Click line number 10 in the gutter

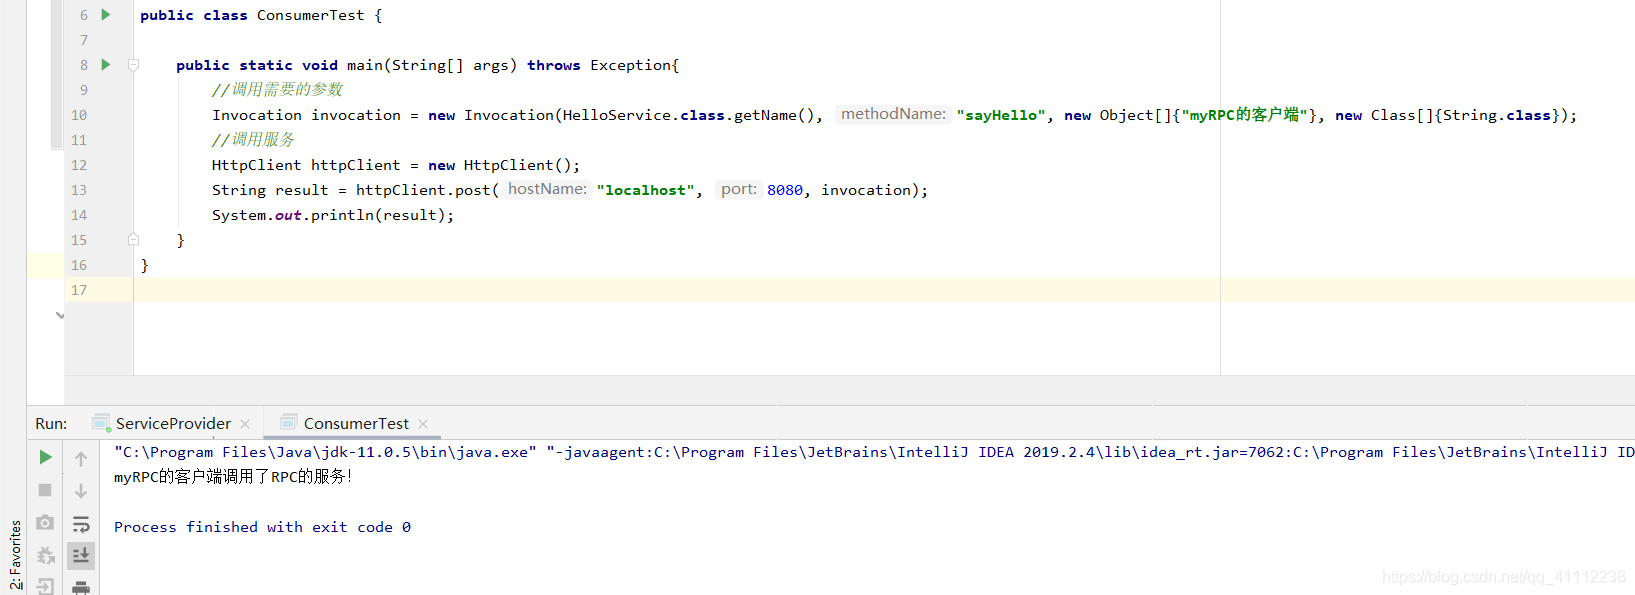click(79, 115)
